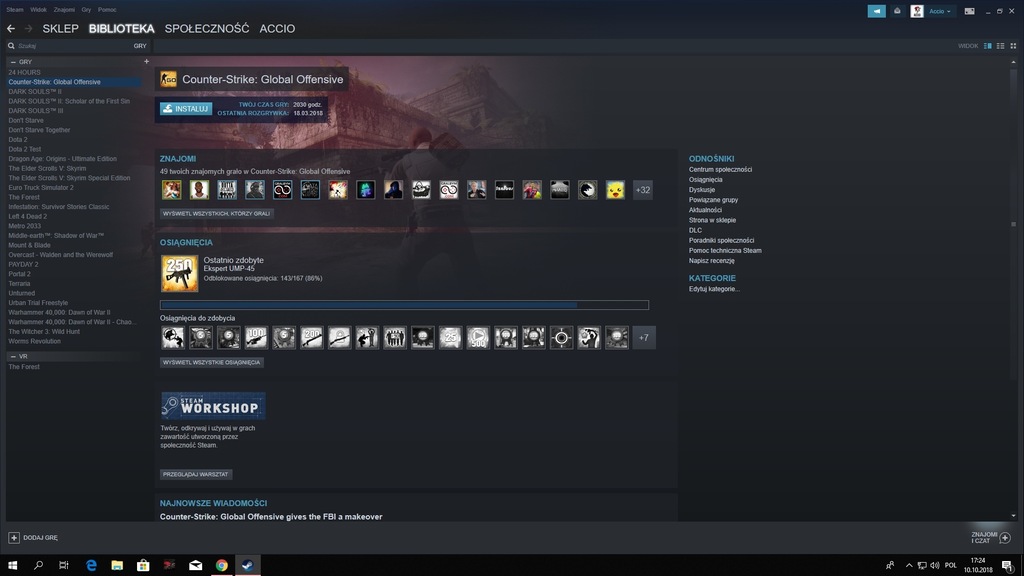Screen dimensions: 1024x576
Task: Click the locked achievement icon with 100
Action: (256, 338)
